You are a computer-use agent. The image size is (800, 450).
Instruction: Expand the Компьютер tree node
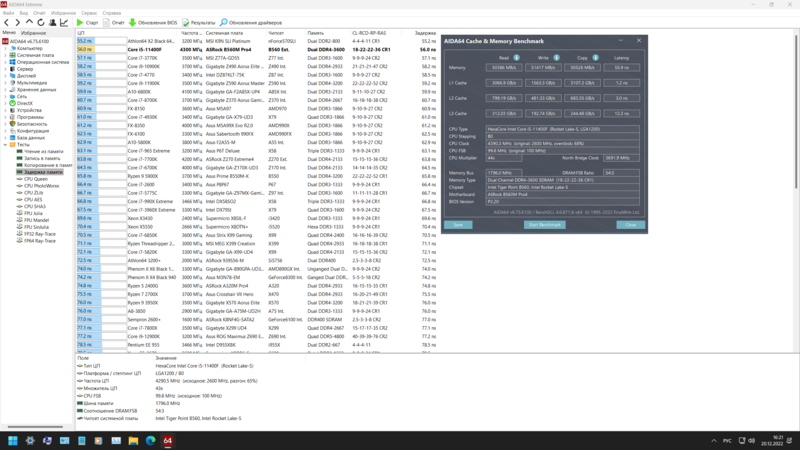click(6, 47)
